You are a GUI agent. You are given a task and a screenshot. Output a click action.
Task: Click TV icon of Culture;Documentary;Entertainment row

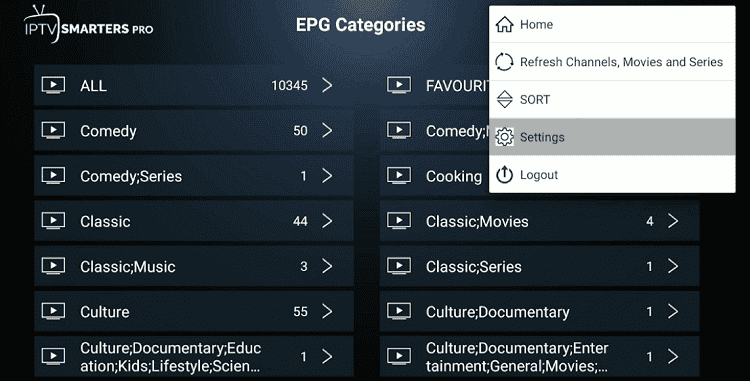(x=399, y=357)
